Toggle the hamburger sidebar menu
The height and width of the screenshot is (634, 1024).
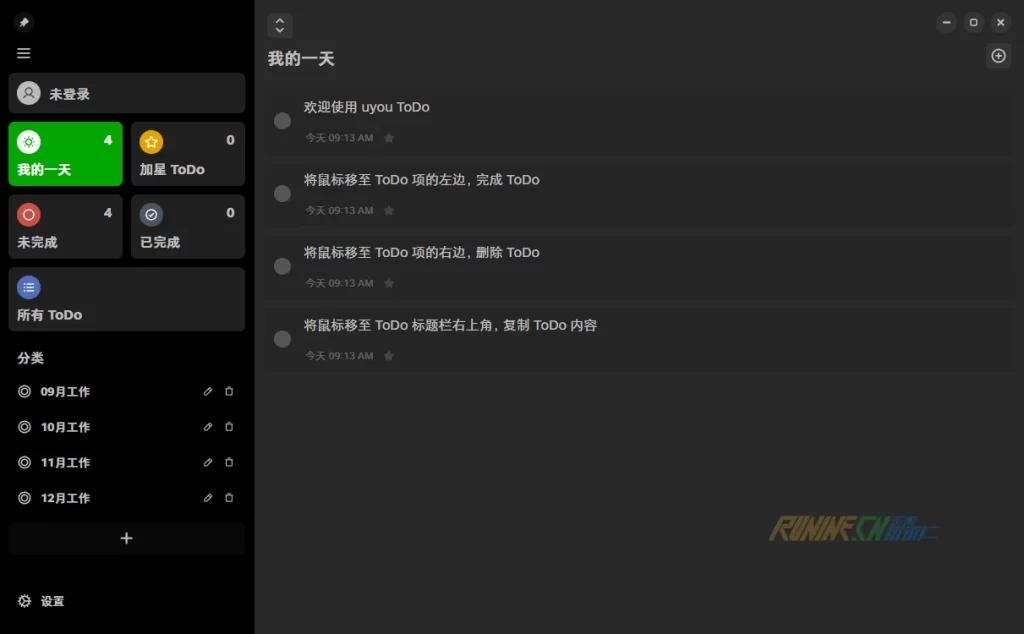click(24, 54)
